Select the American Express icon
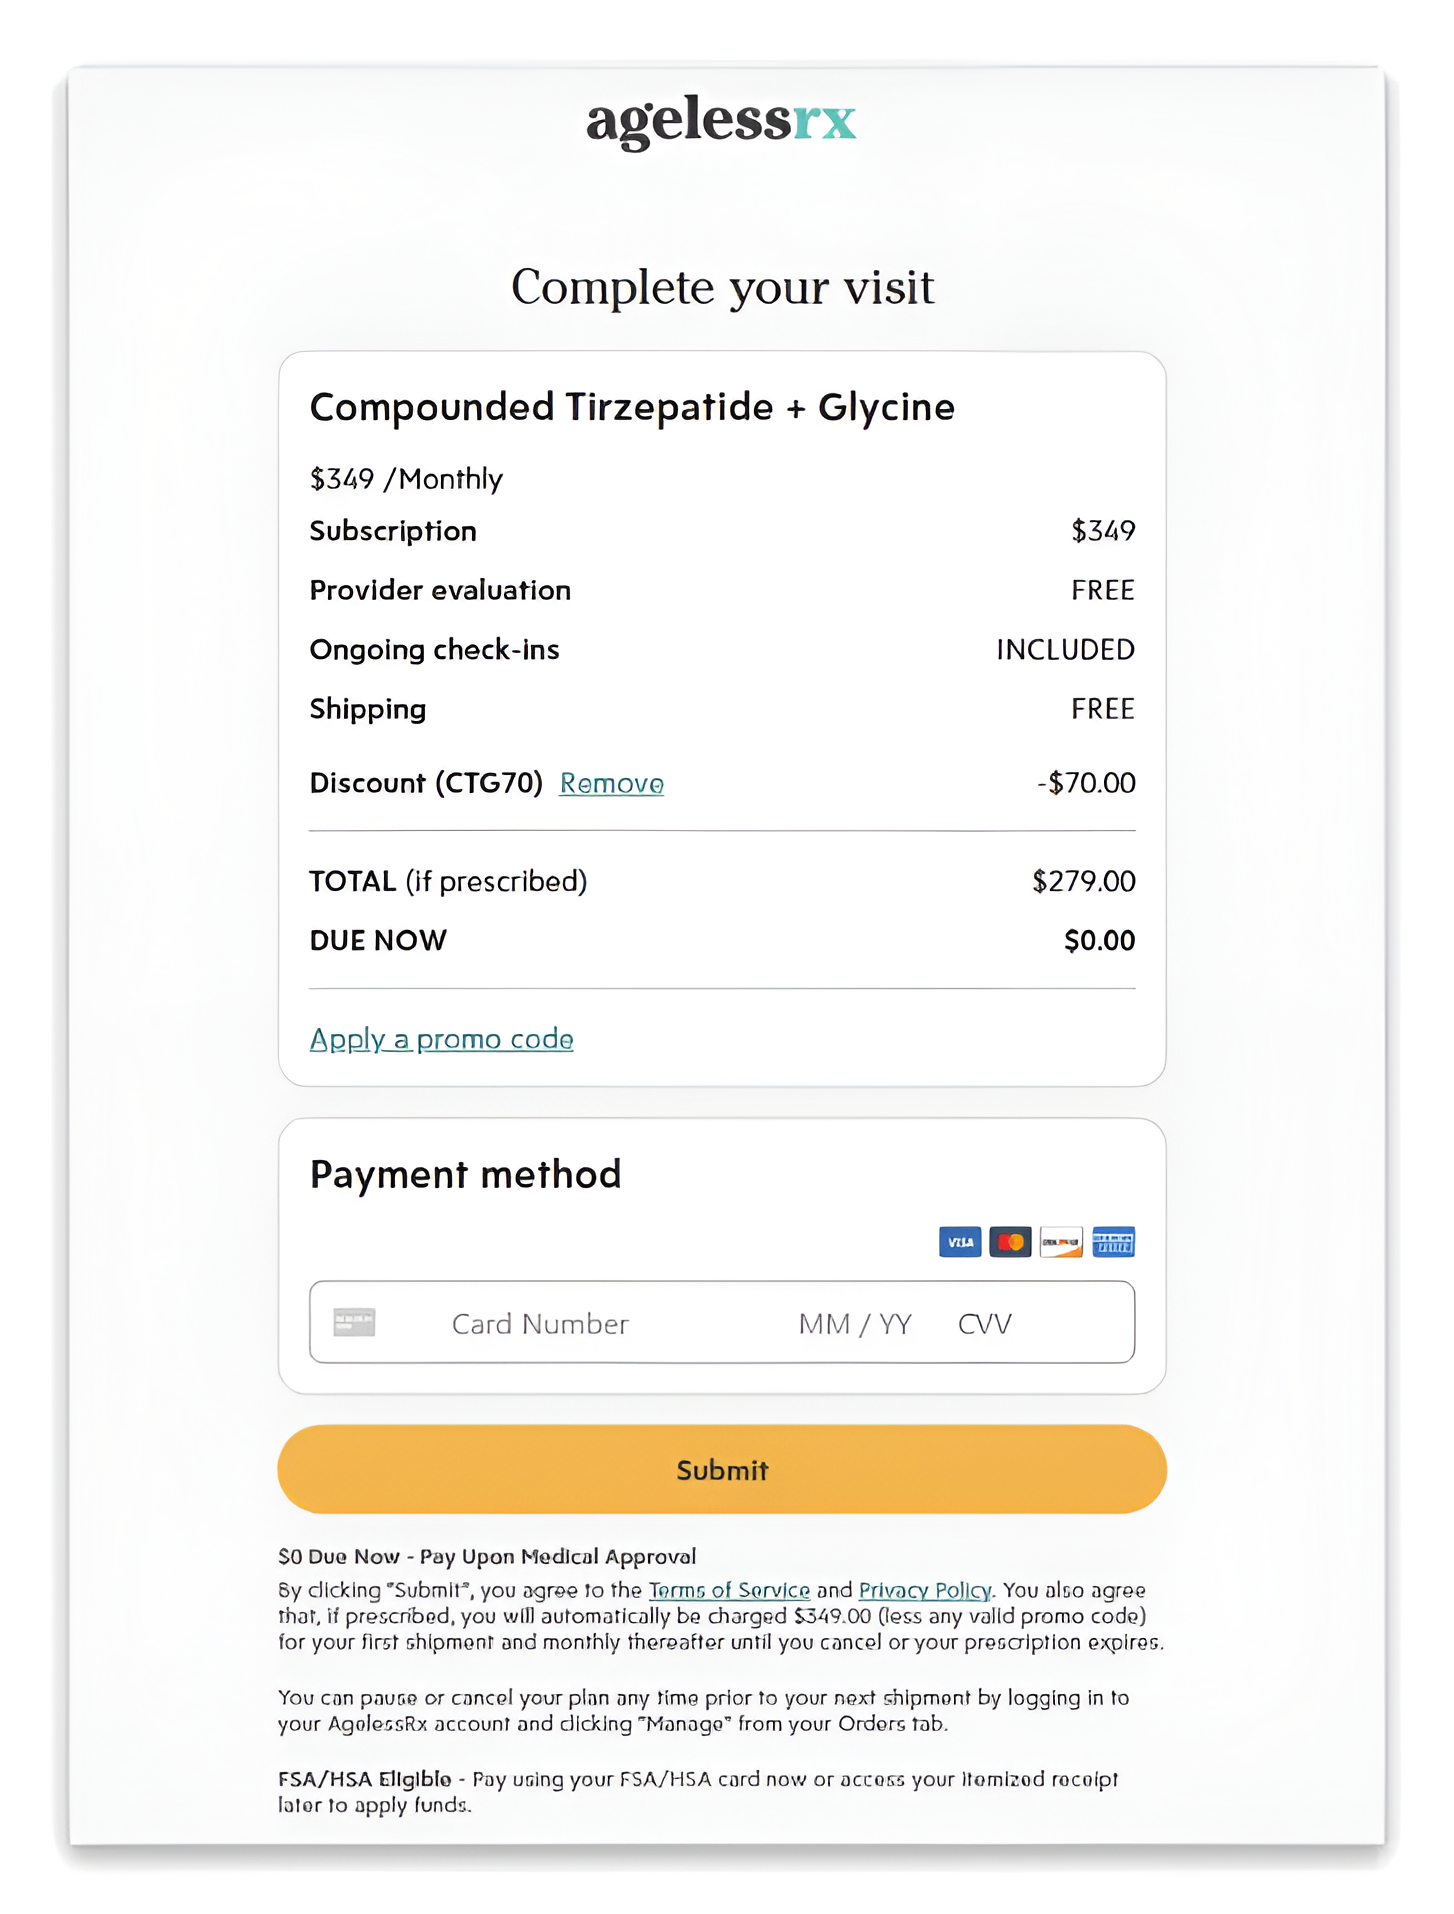Viewport: 1454px width, 1914px height. pyautogui.click(x=1113, y=1241)
